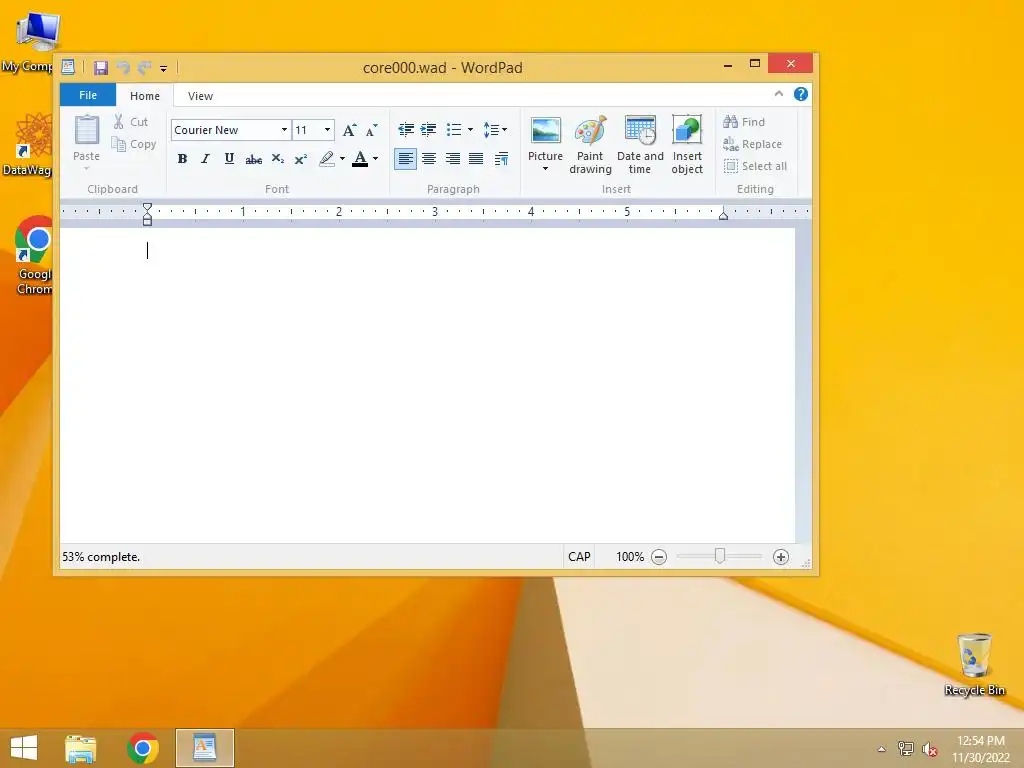Open the File menu
This screenshot has width=1024, height=768.
click(x=88, y=95)
